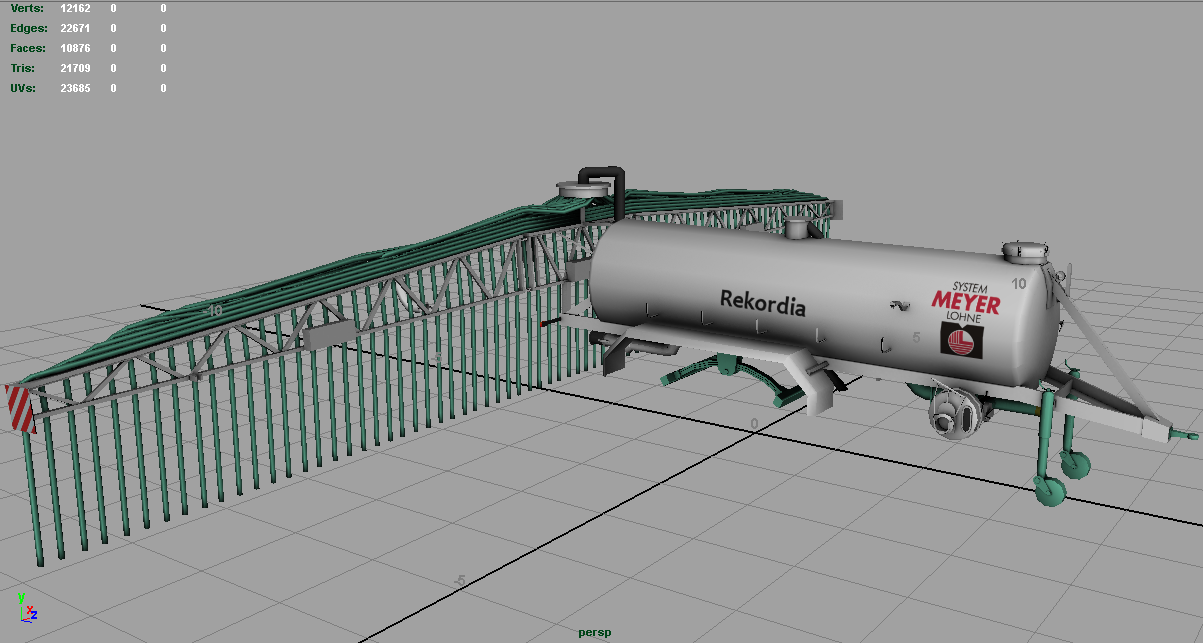Screen dimensions: 1203x643
Task: Click the view axis gizmo icon
Action: 27,608
